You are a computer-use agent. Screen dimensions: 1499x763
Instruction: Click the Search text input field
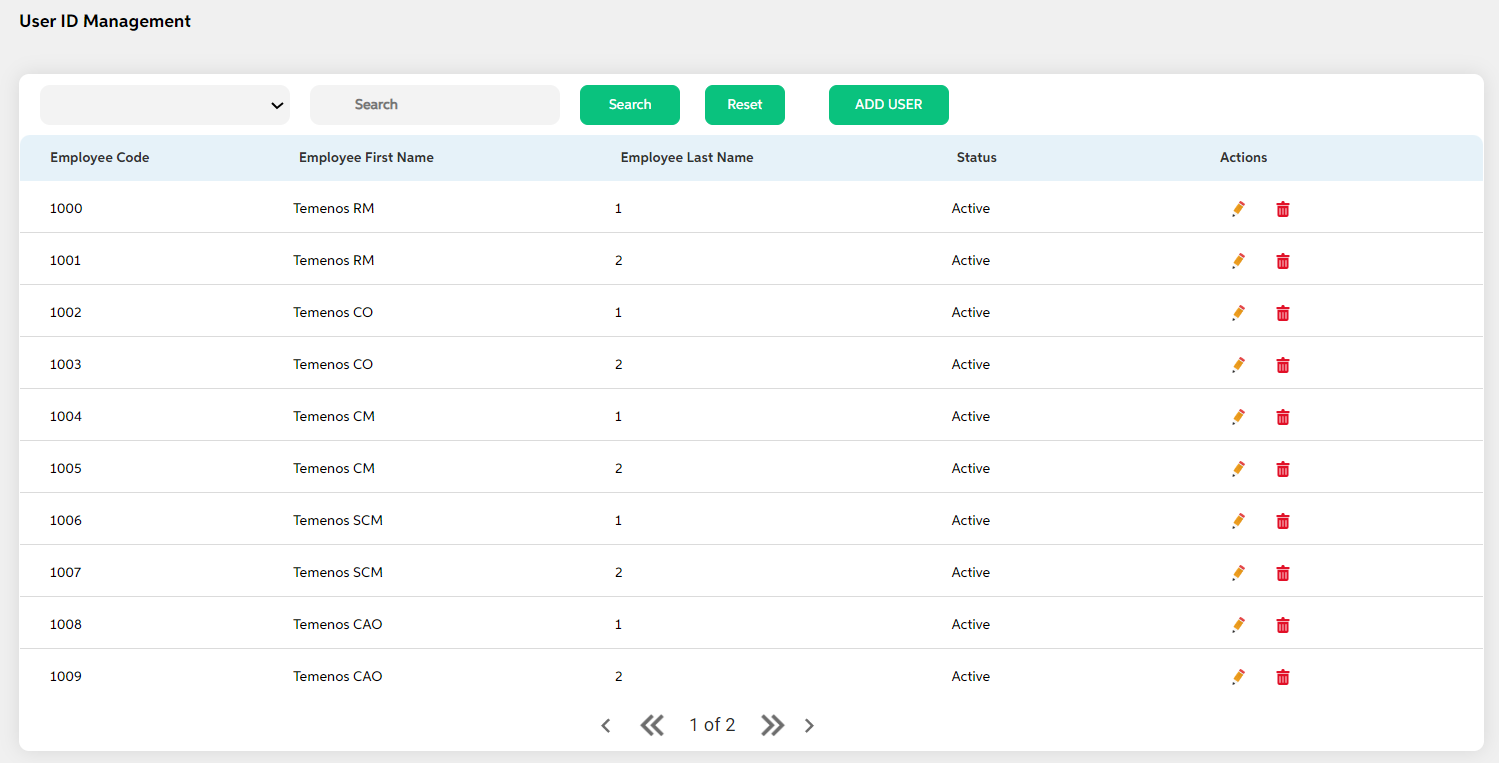coord(435,105)
